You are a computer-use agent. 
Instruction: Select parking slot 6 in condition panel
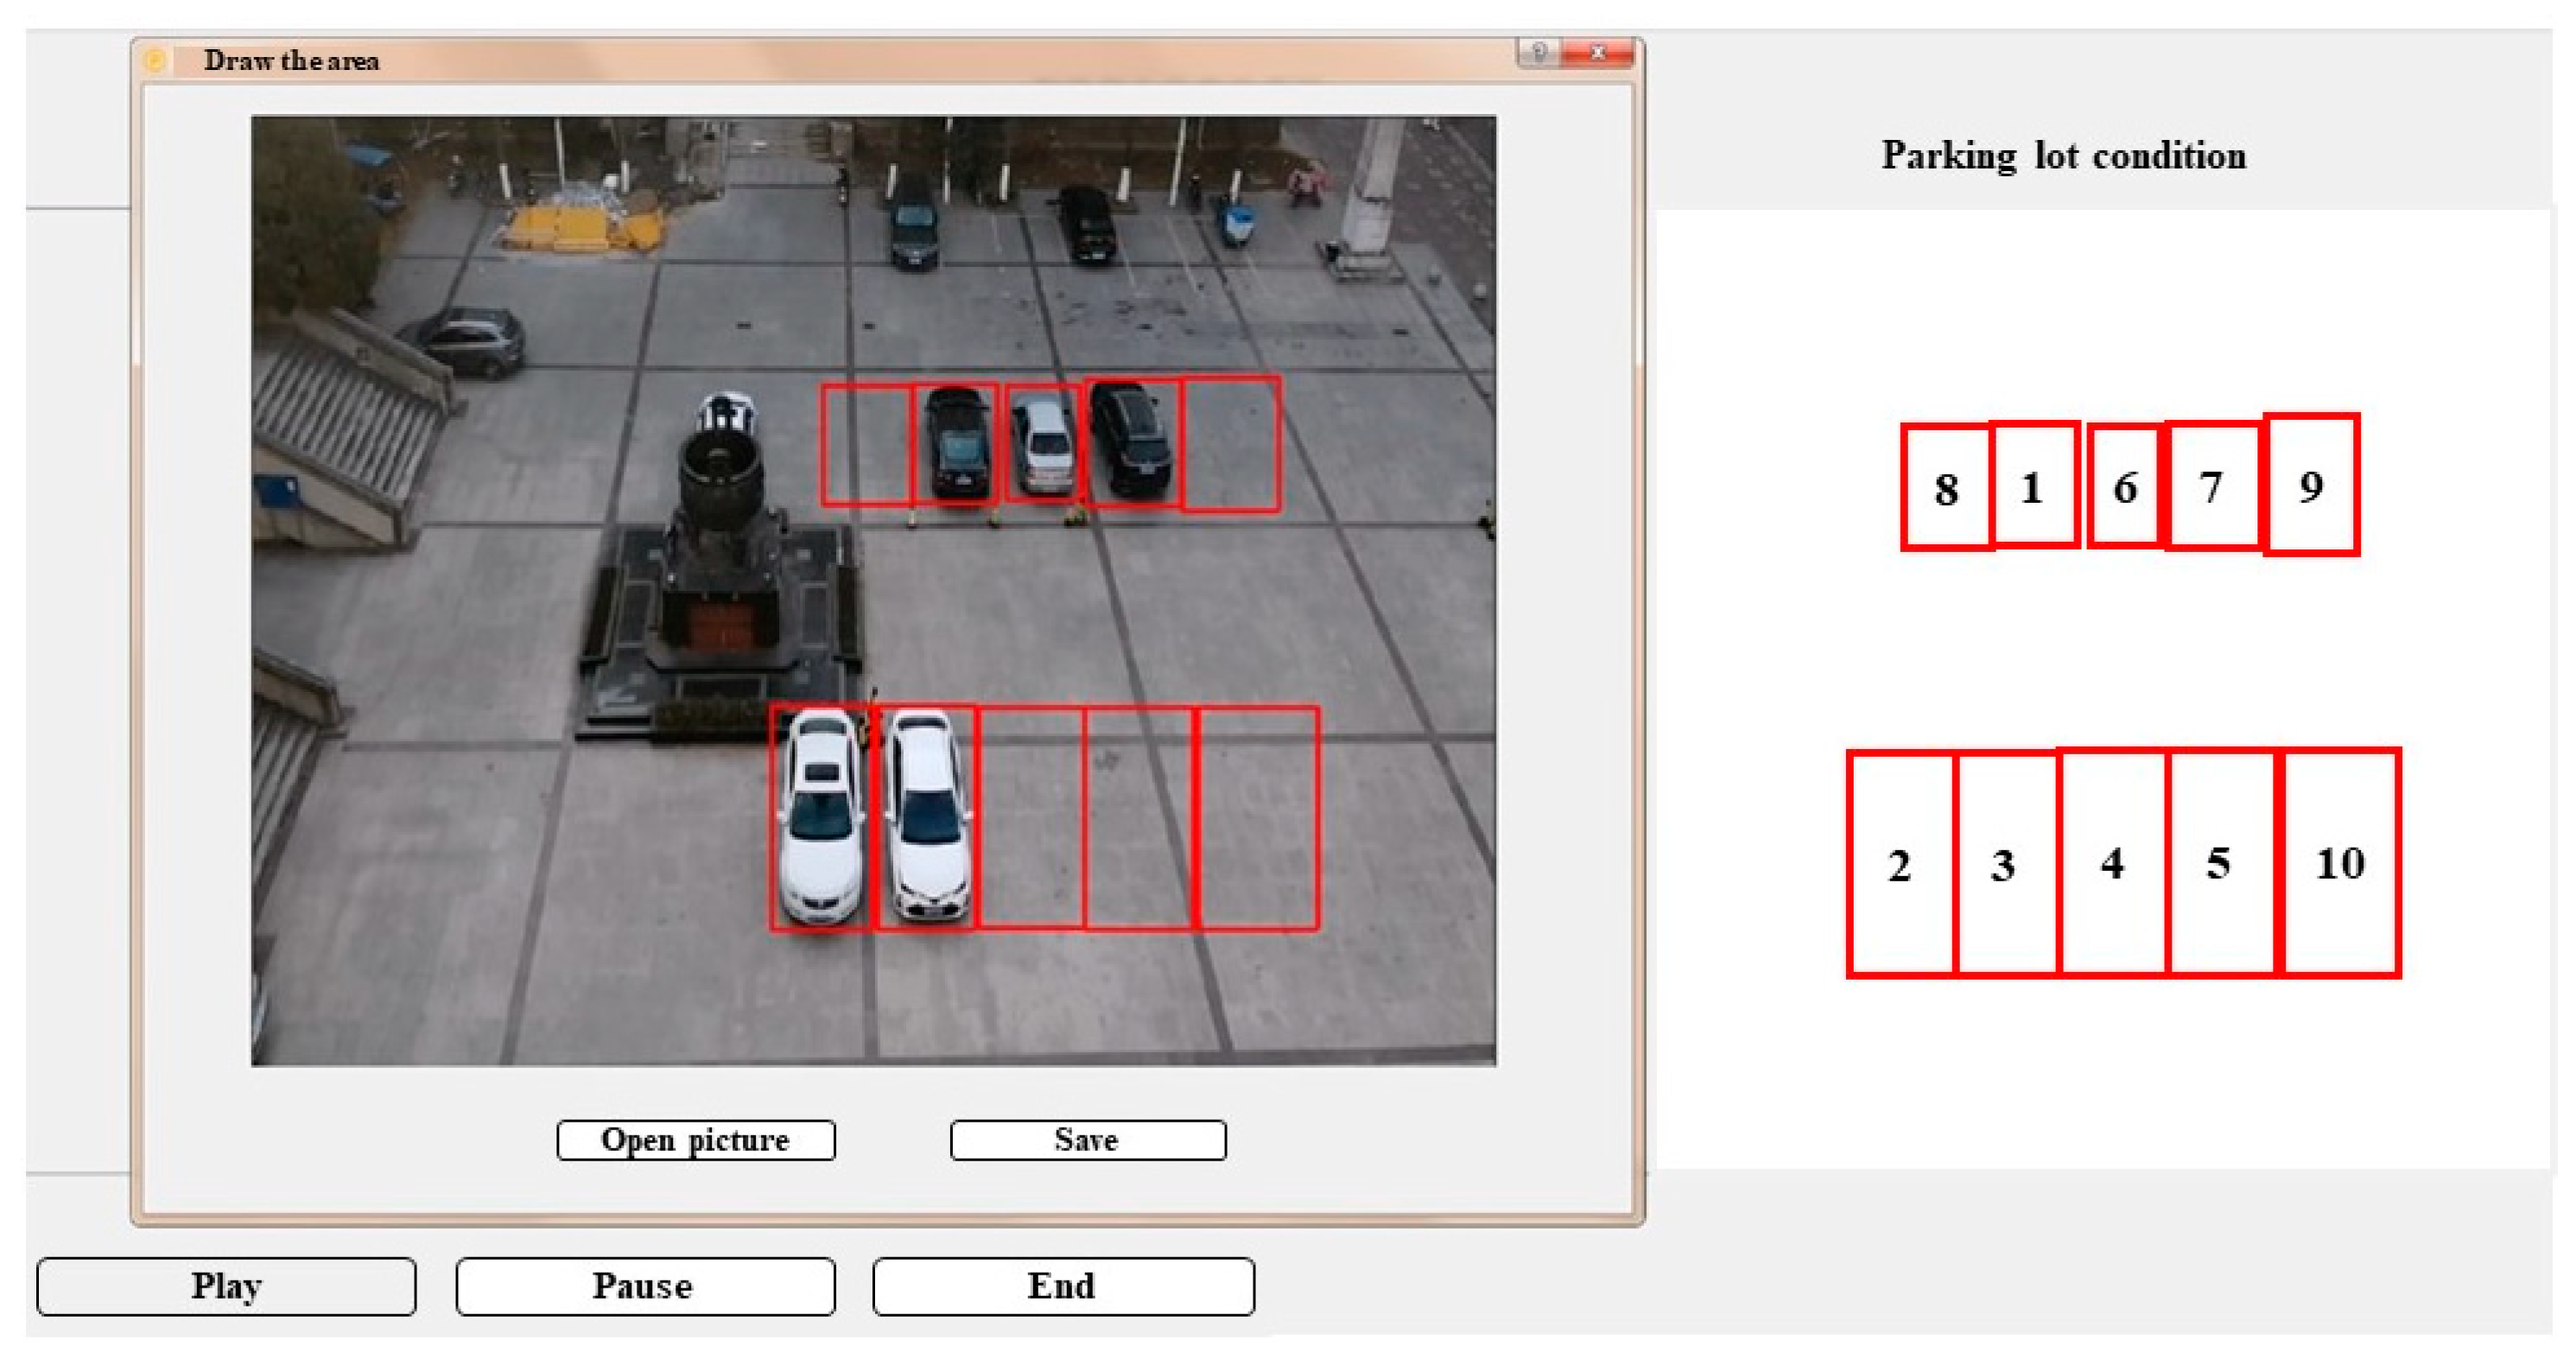coord(2126,486)
